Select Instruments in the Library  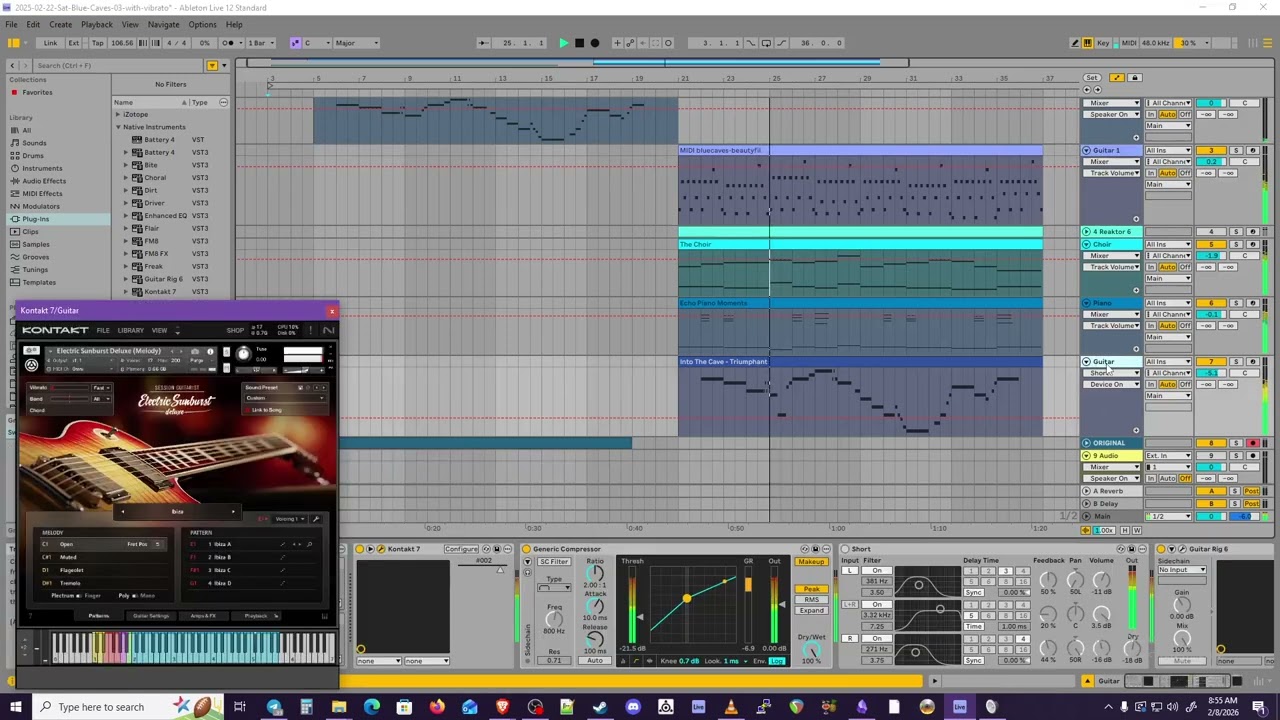[42, 168]
